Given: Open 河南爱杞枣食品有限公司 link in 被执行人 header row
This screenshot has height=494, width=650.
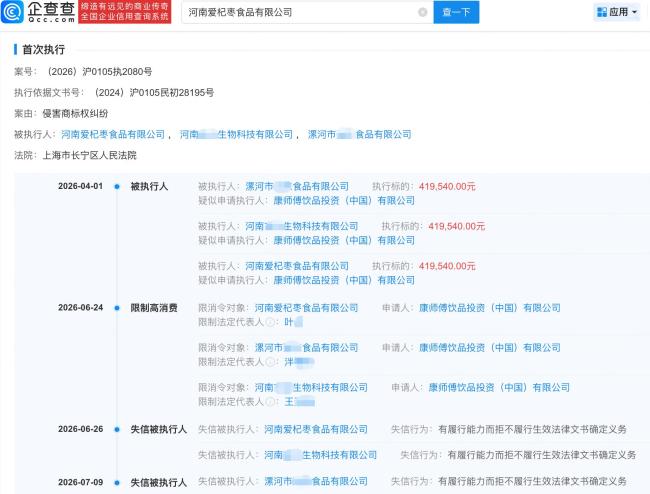Looking at the screenshot, I should [113, 134].
